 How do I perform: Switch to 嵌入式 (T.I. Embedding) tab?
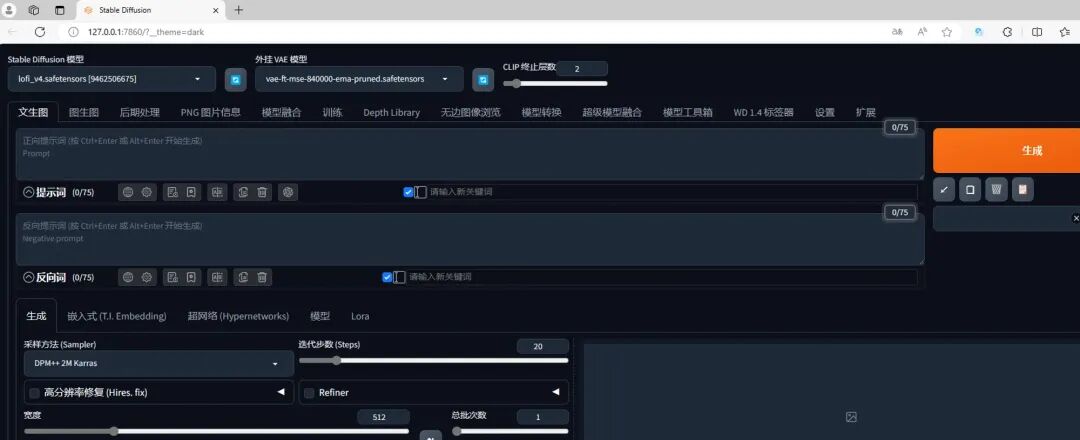pyautogui.click(x=116, y=316)
